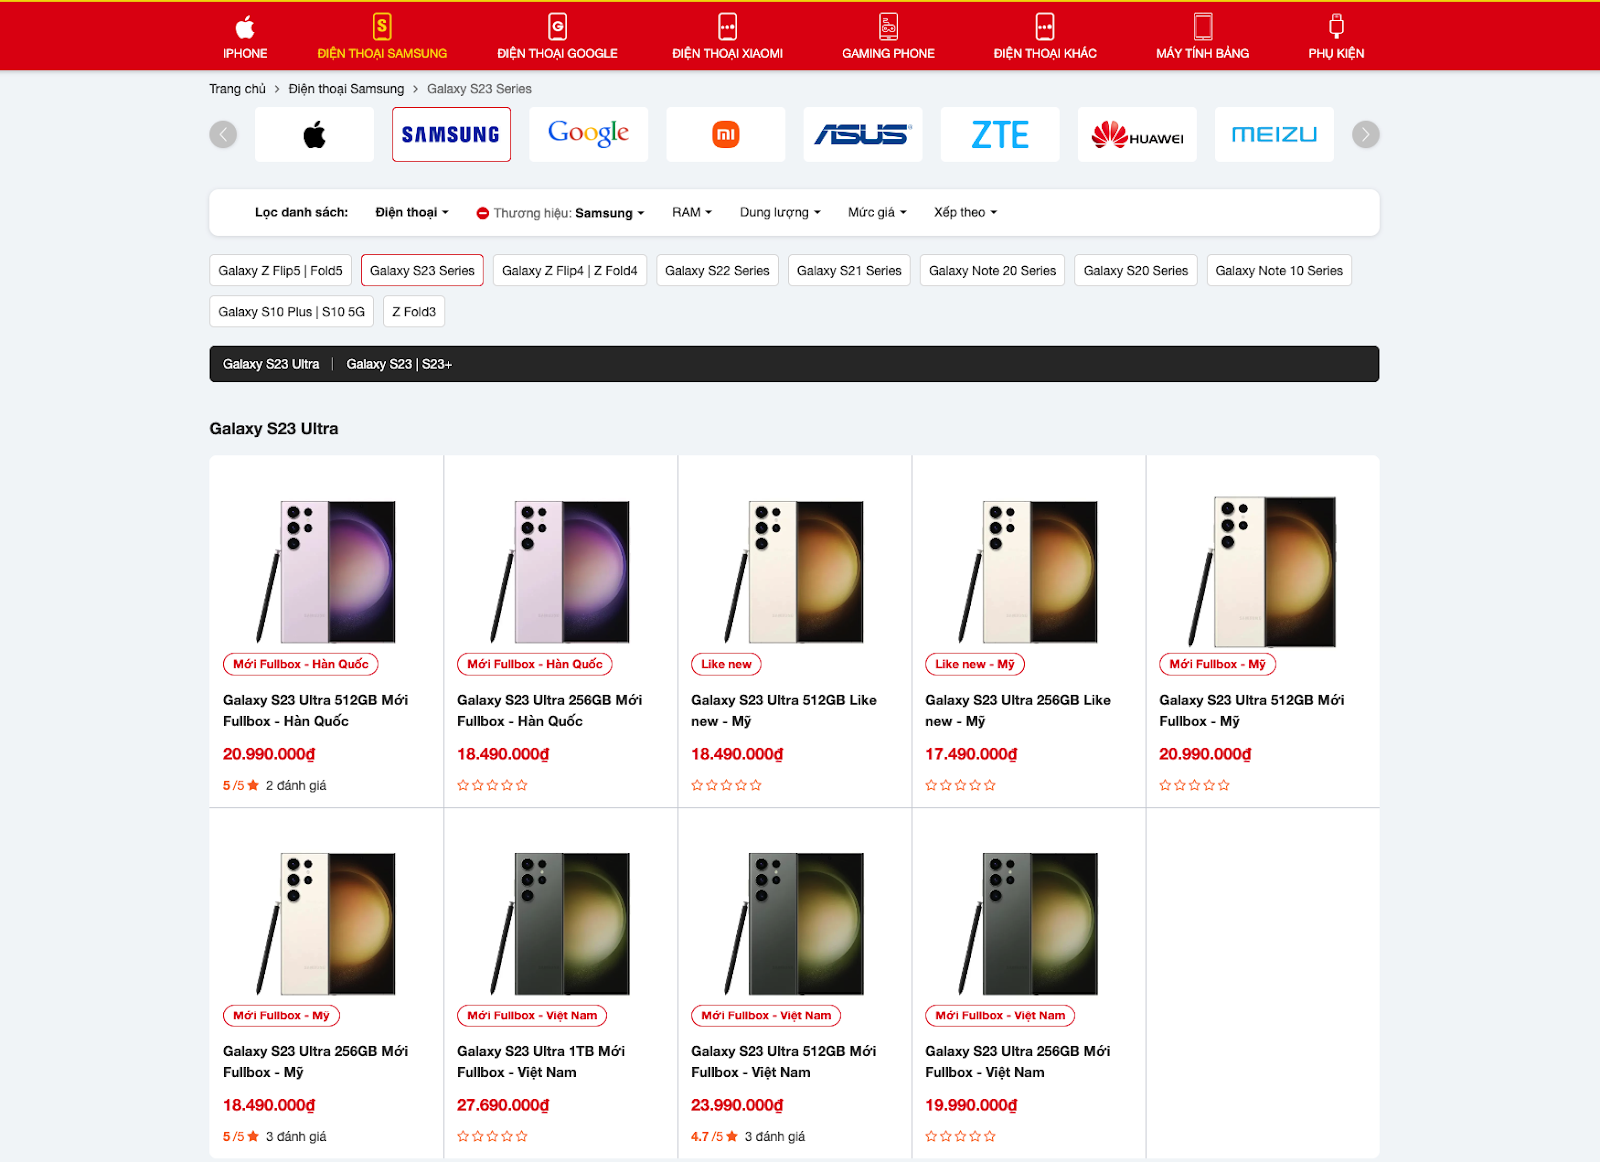Open the Điện thoại filter dropdown
The image size is (1600, 1162).
tap(412, 212)
